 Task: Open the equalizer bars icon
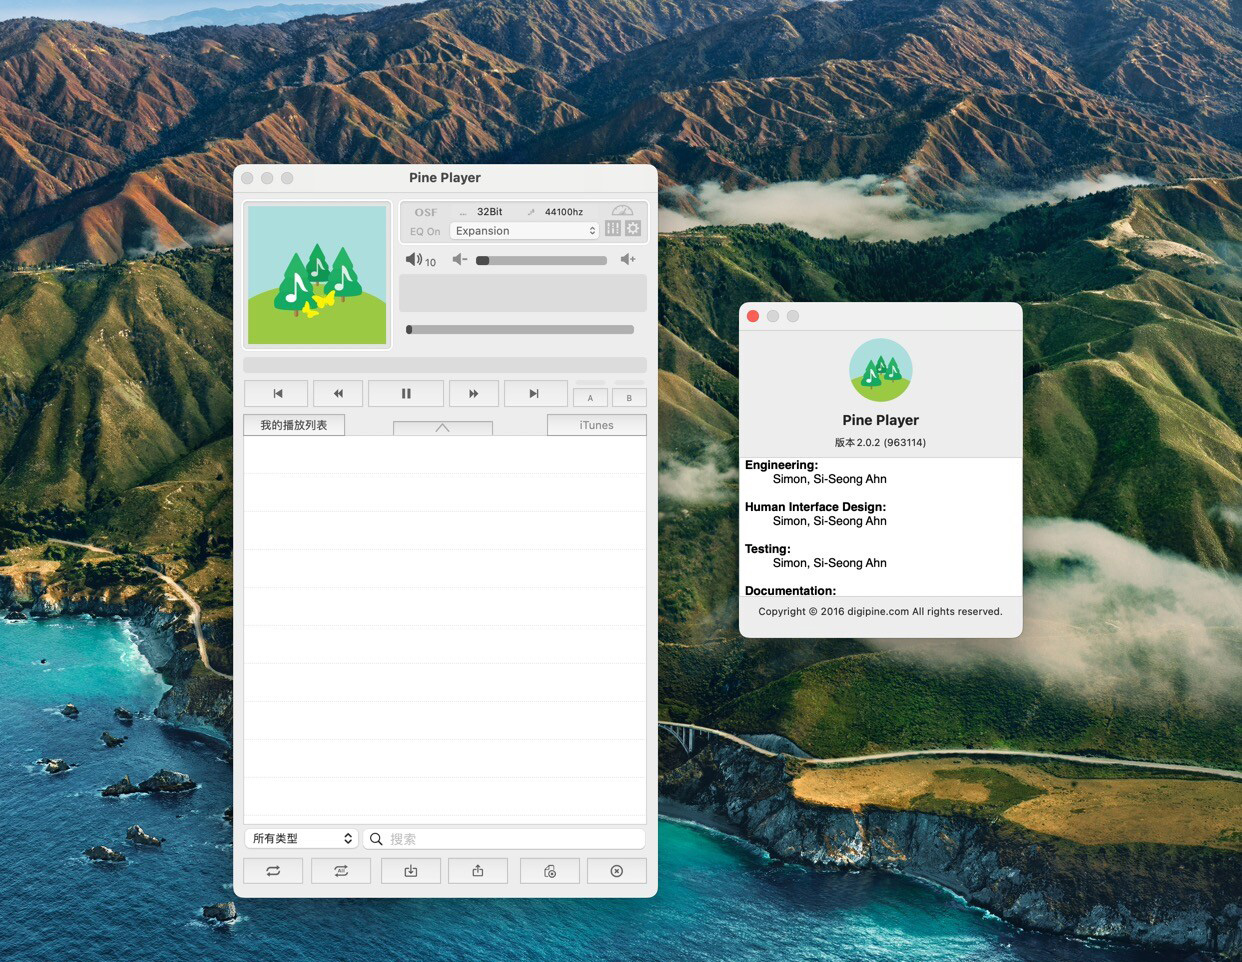pos(613,229)
